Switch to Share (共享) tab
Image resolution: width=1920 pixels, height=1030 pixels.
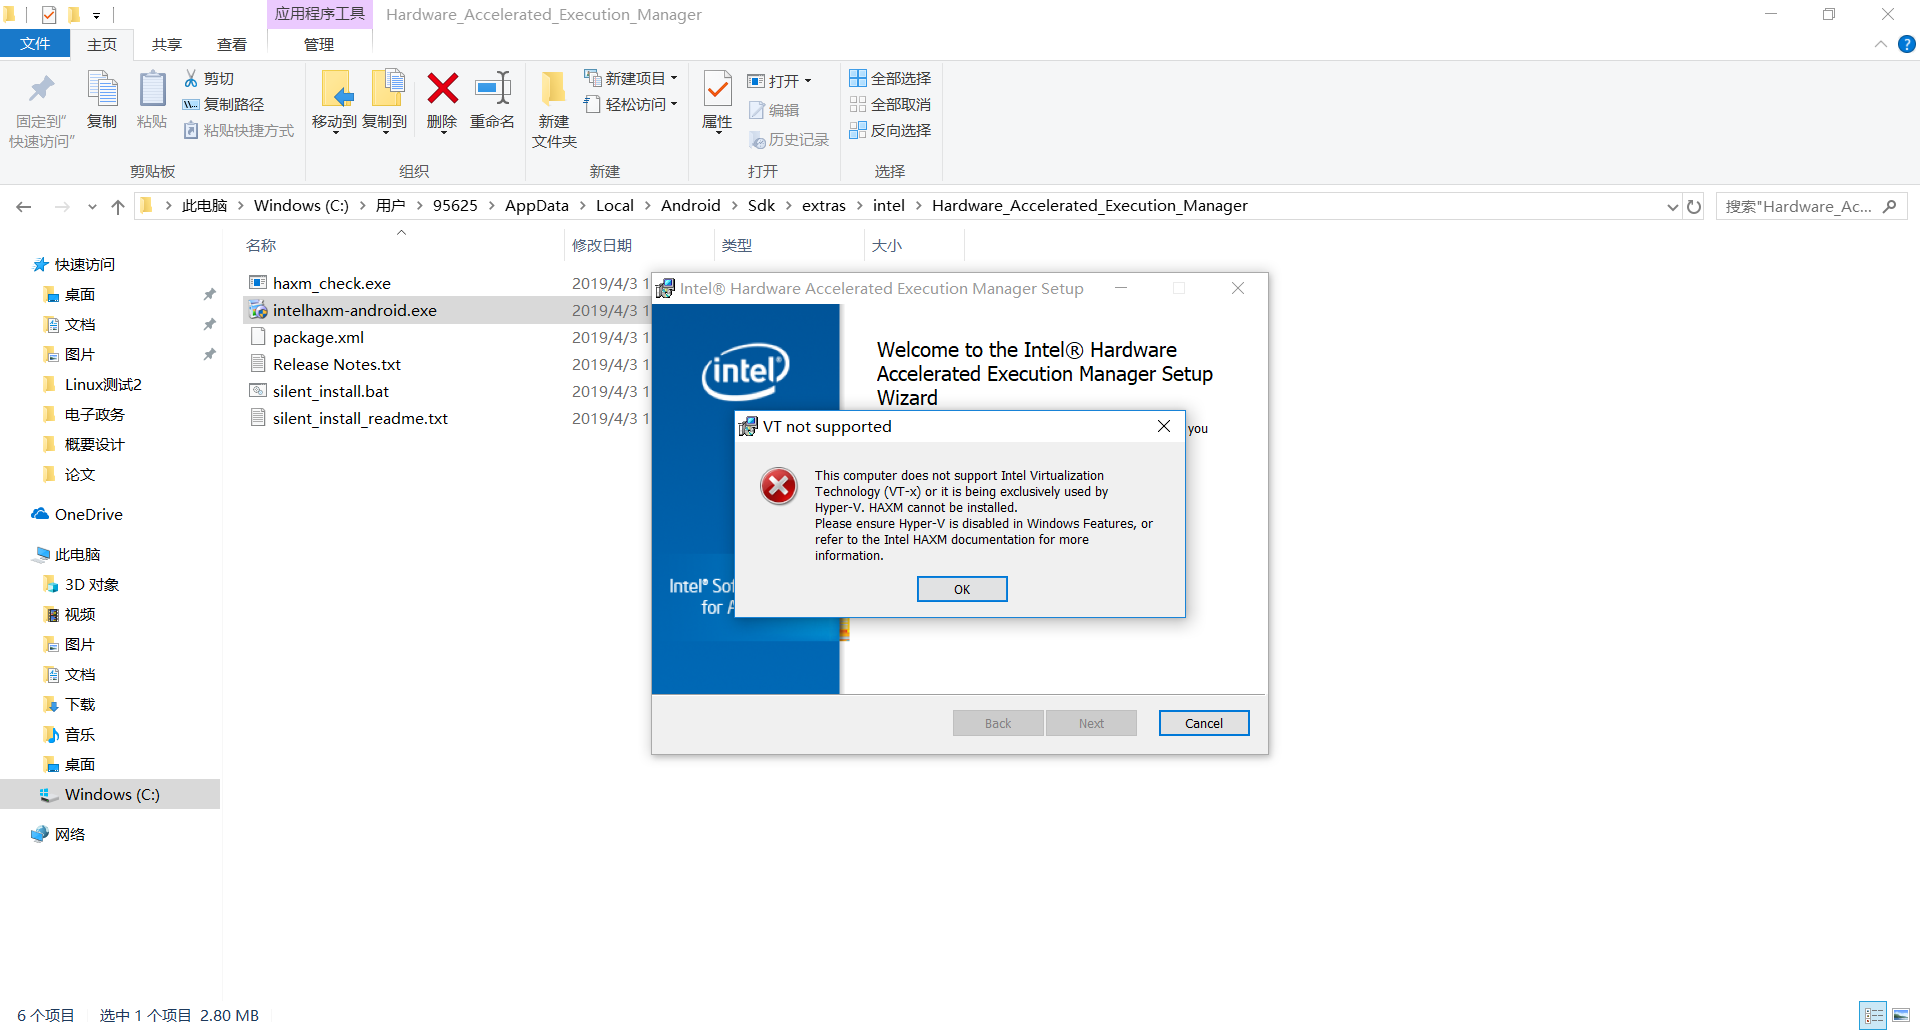click(167, 44)
